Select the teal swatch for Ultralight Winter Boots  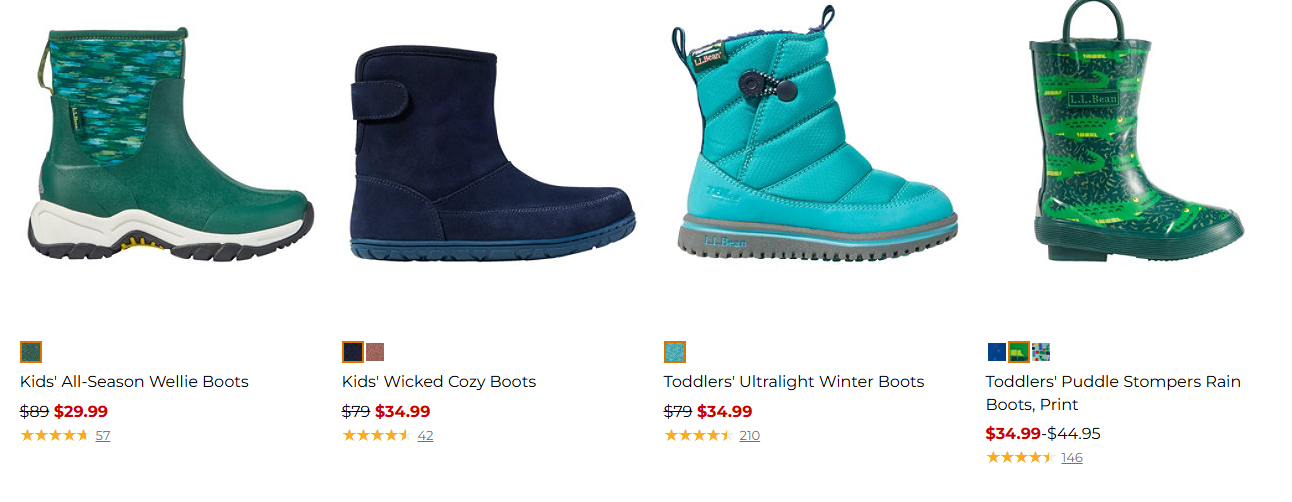[x=675, y=352]
